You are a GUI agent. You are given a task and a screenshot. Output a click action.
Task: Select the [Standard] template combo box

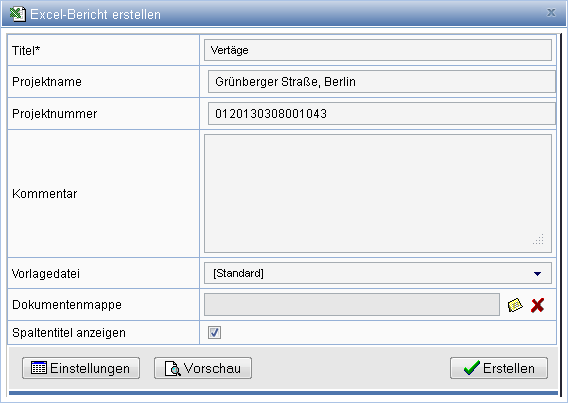click(378, 273)
